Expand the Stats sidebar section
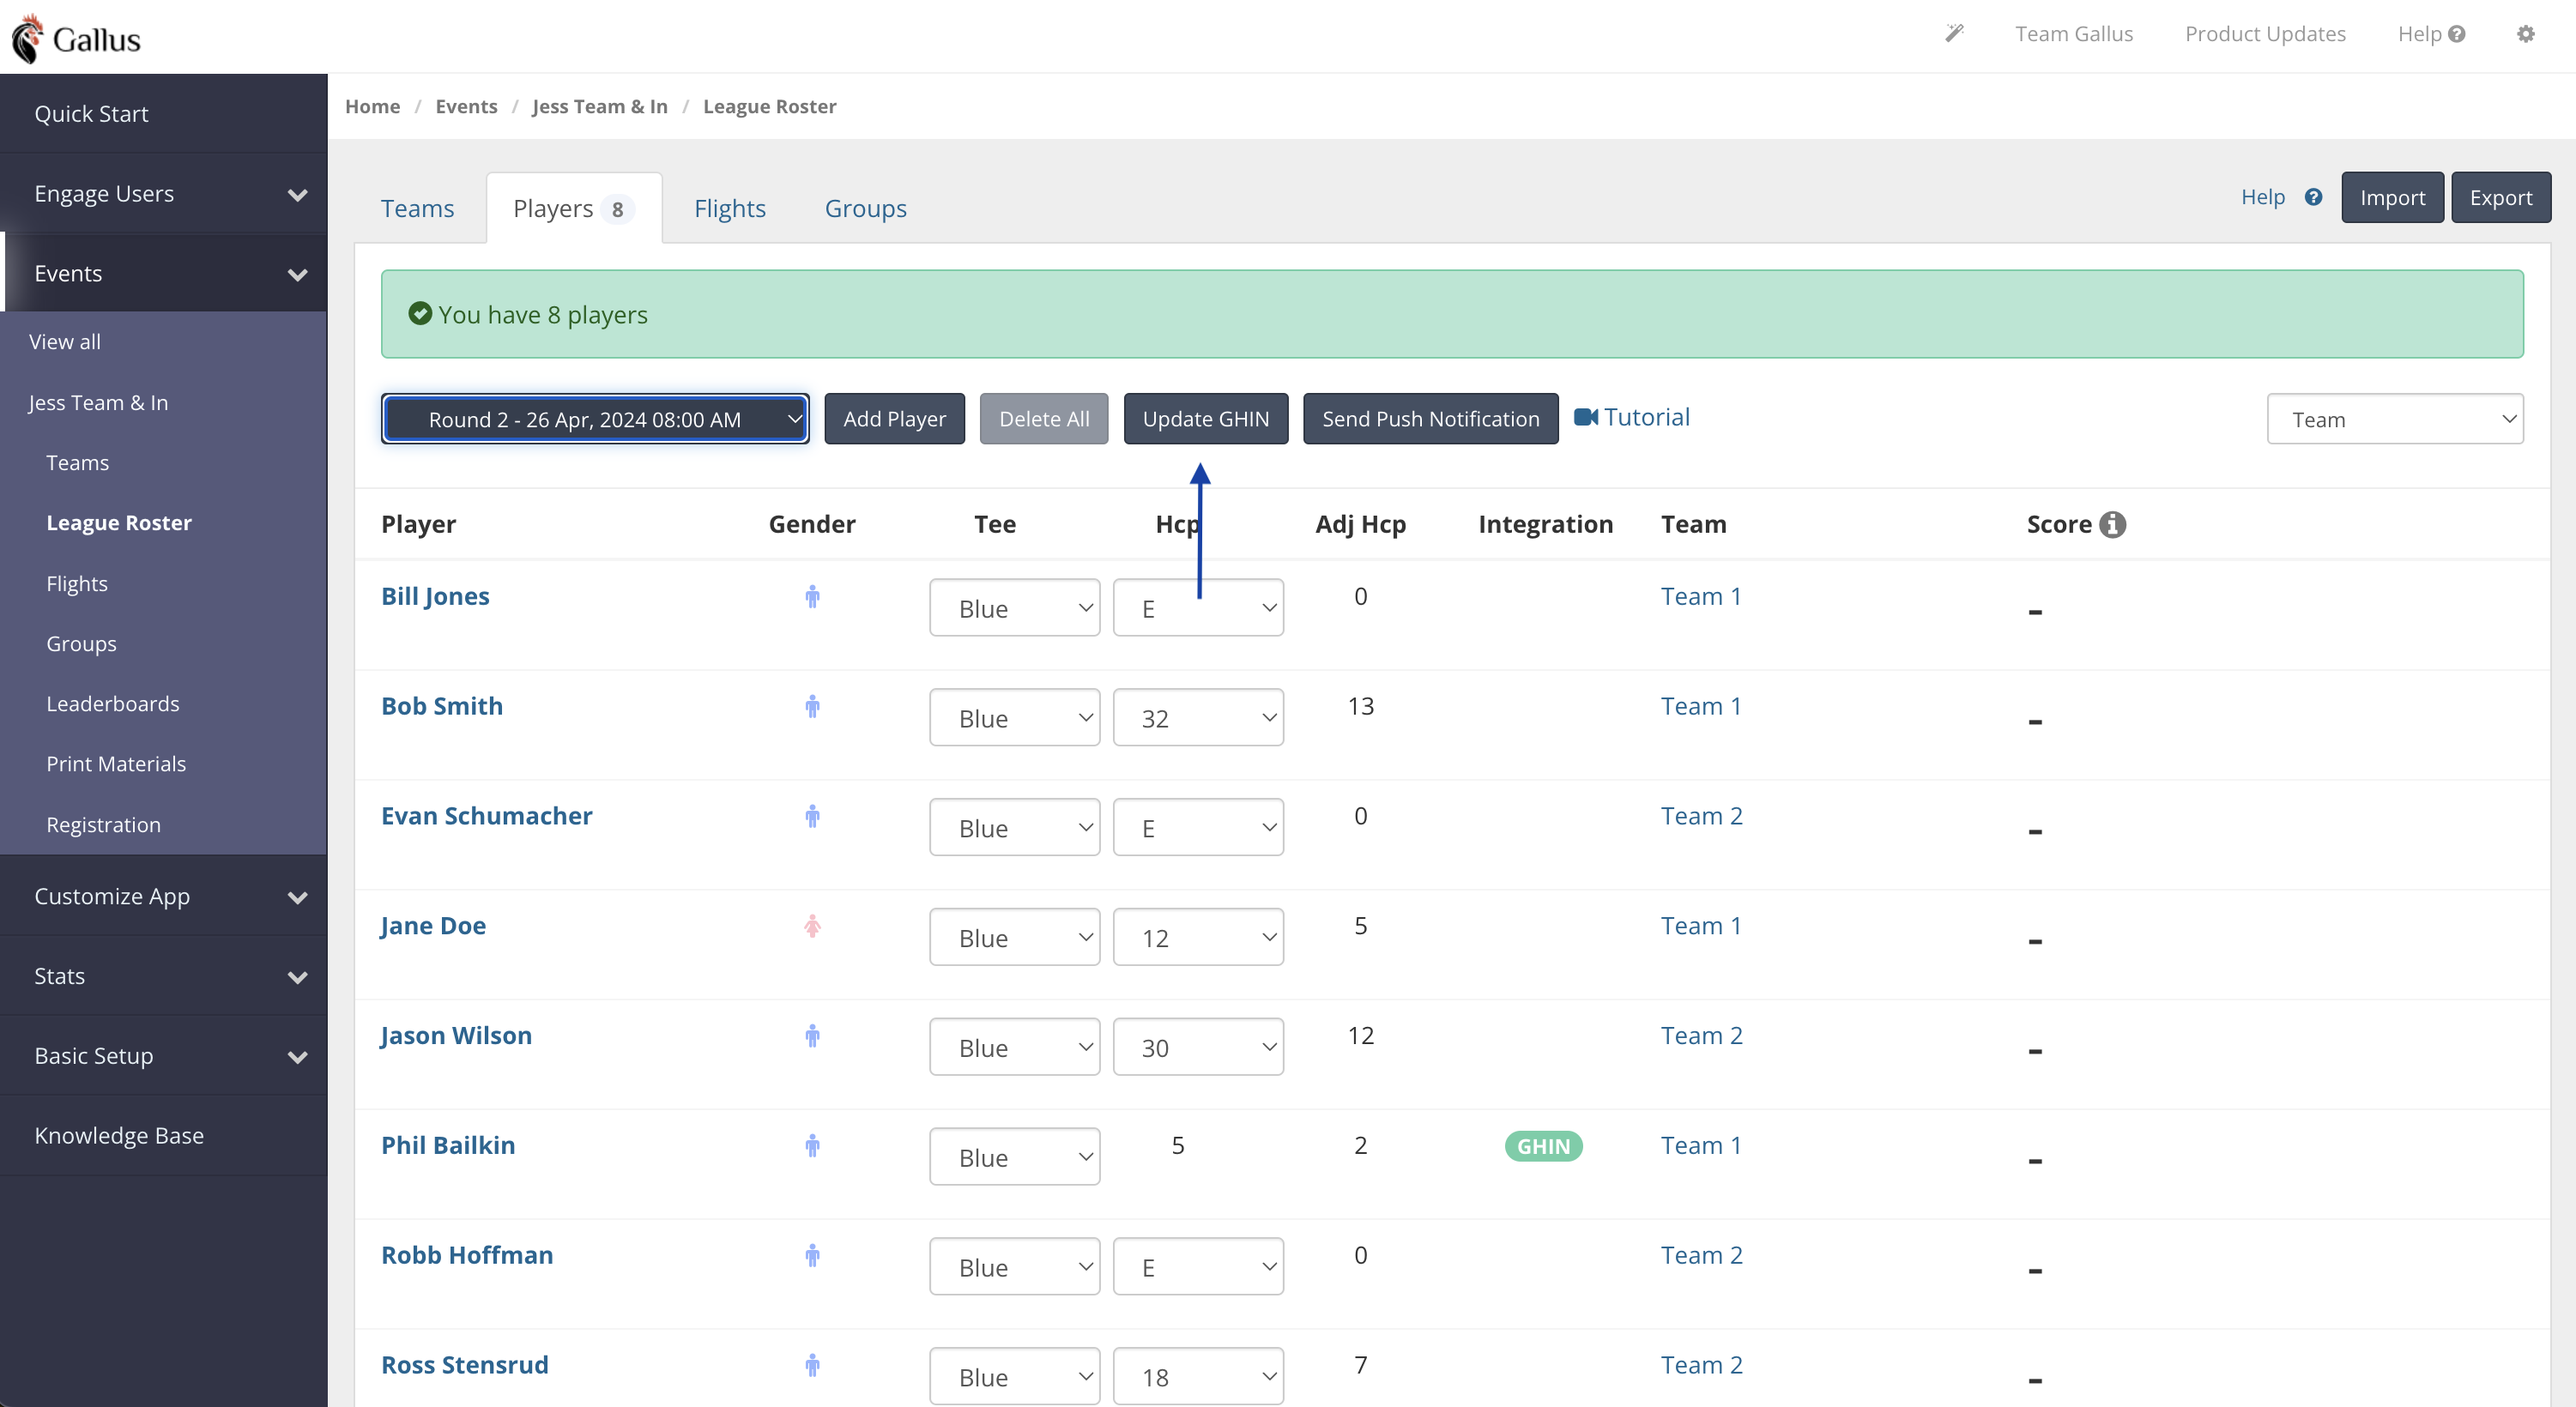 pos(164,976)
